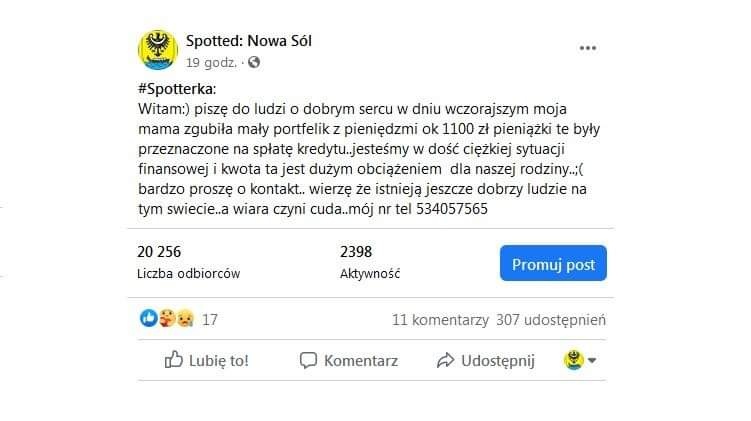
Task: Open the 307 udostępnień shares list
Action: (x=551, y=320)
